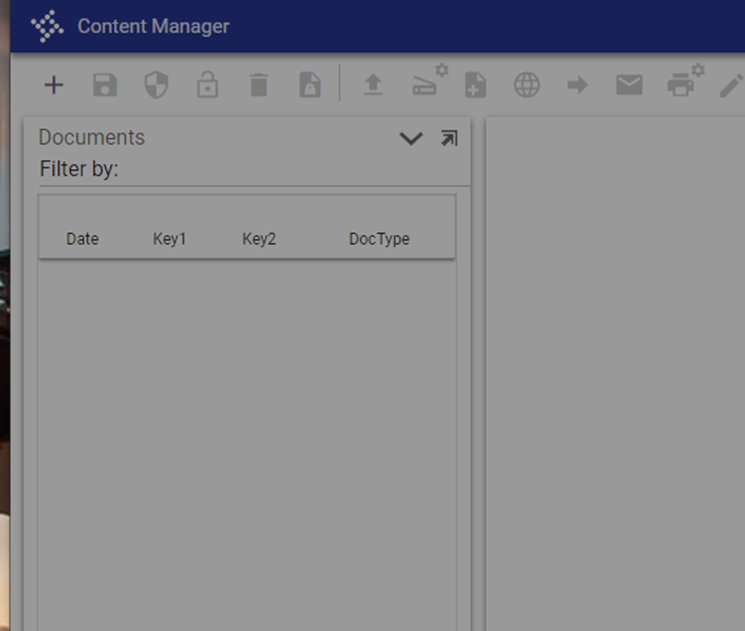Viewport: 745px width, 631px height.
Task: Click the Content Manager dotted logo
Action: click(47, 26)
